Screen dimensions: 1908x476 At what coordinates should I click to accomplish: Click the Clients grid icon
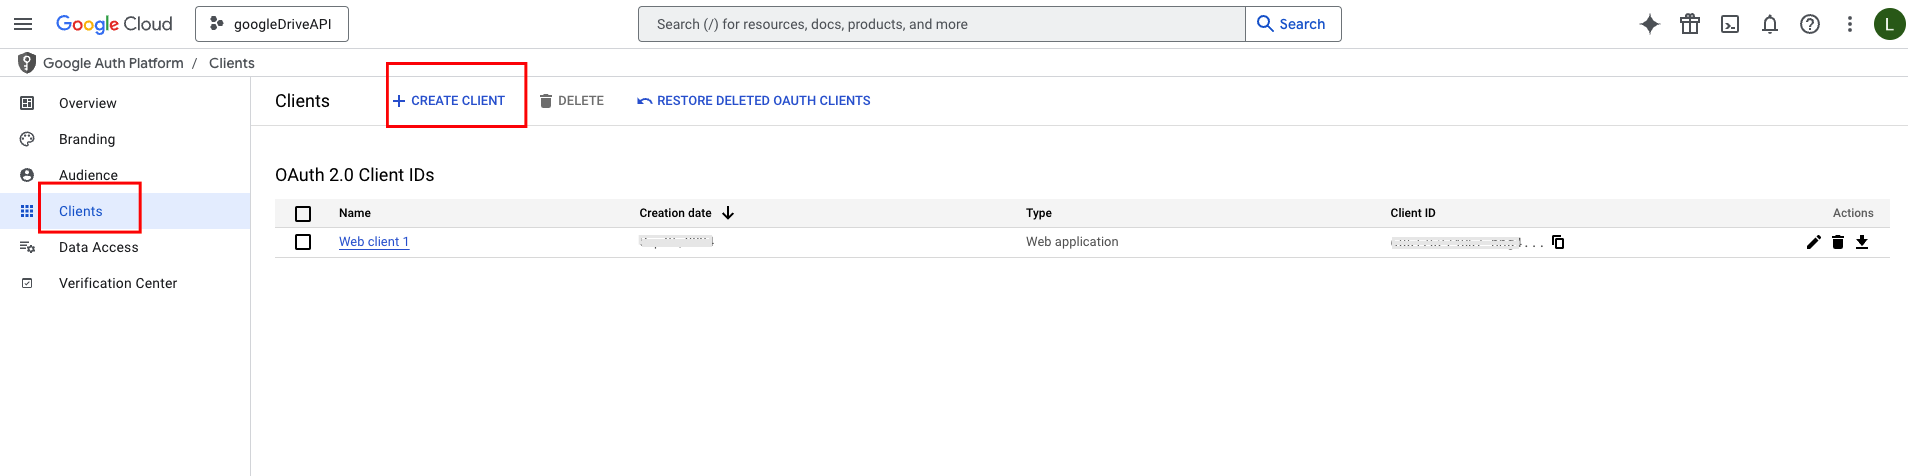[x=27, y=211]
